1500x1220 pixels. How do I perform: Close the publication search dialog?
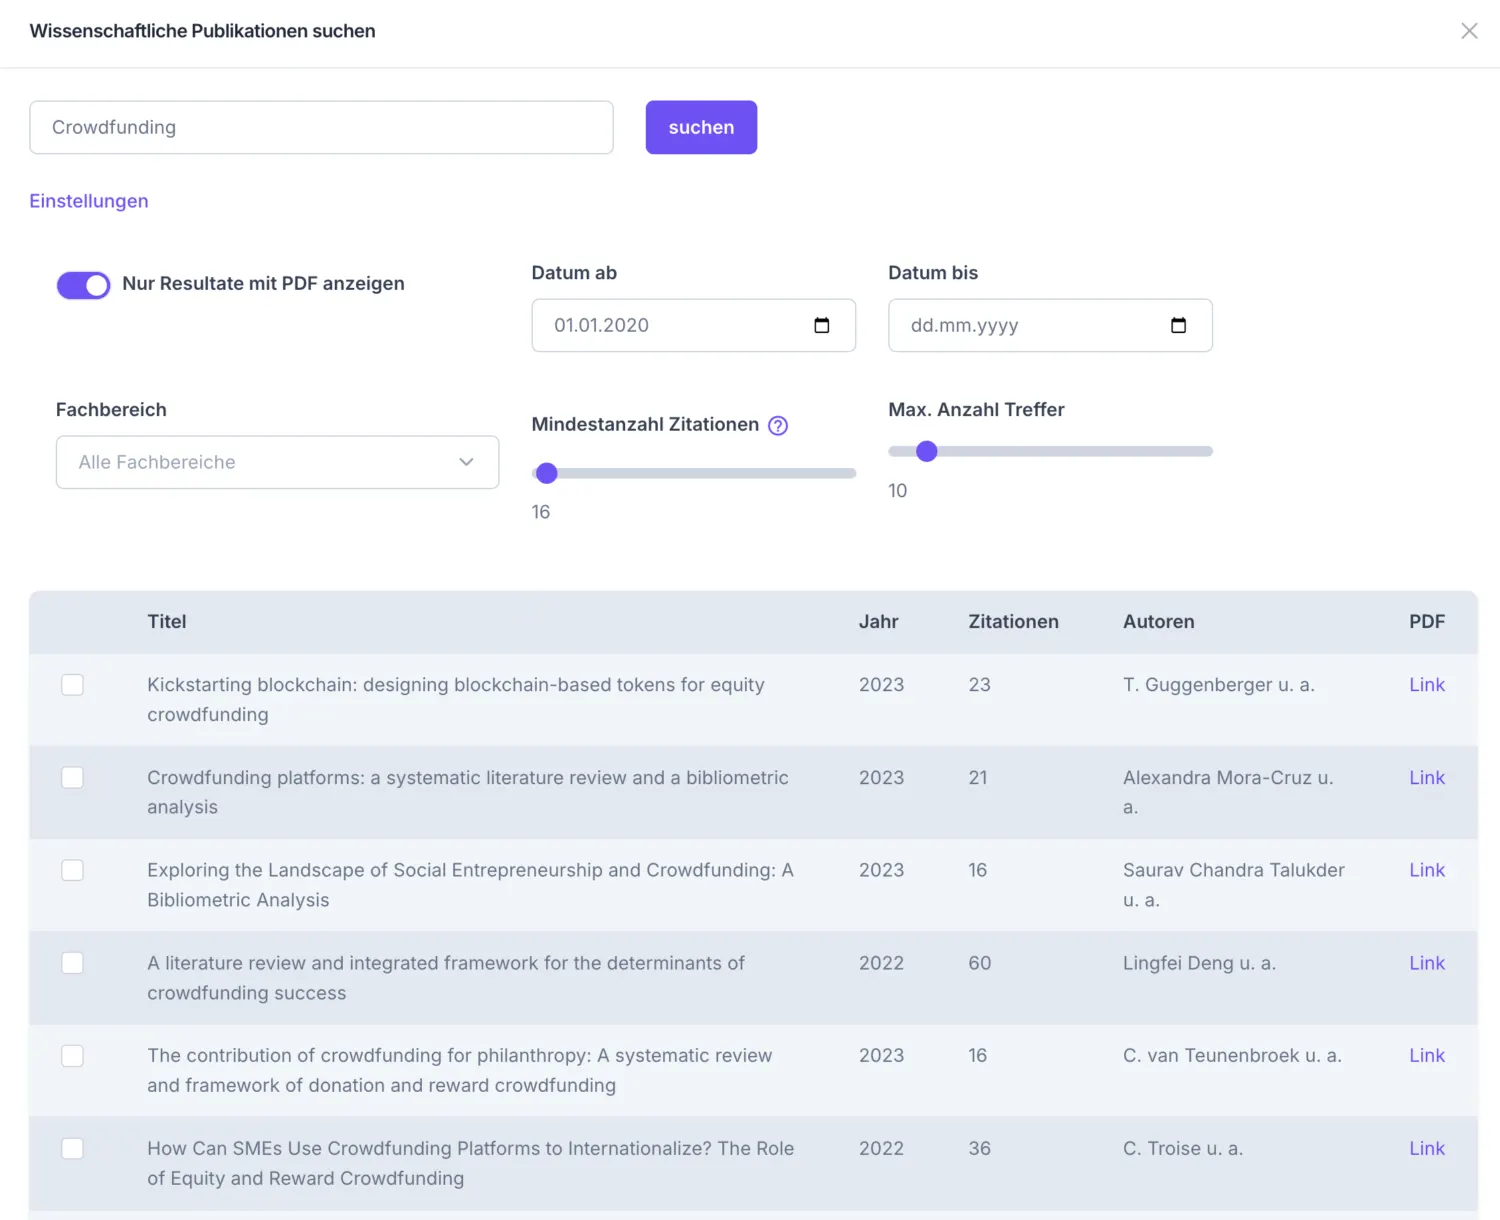click(x=1469, y=31)
